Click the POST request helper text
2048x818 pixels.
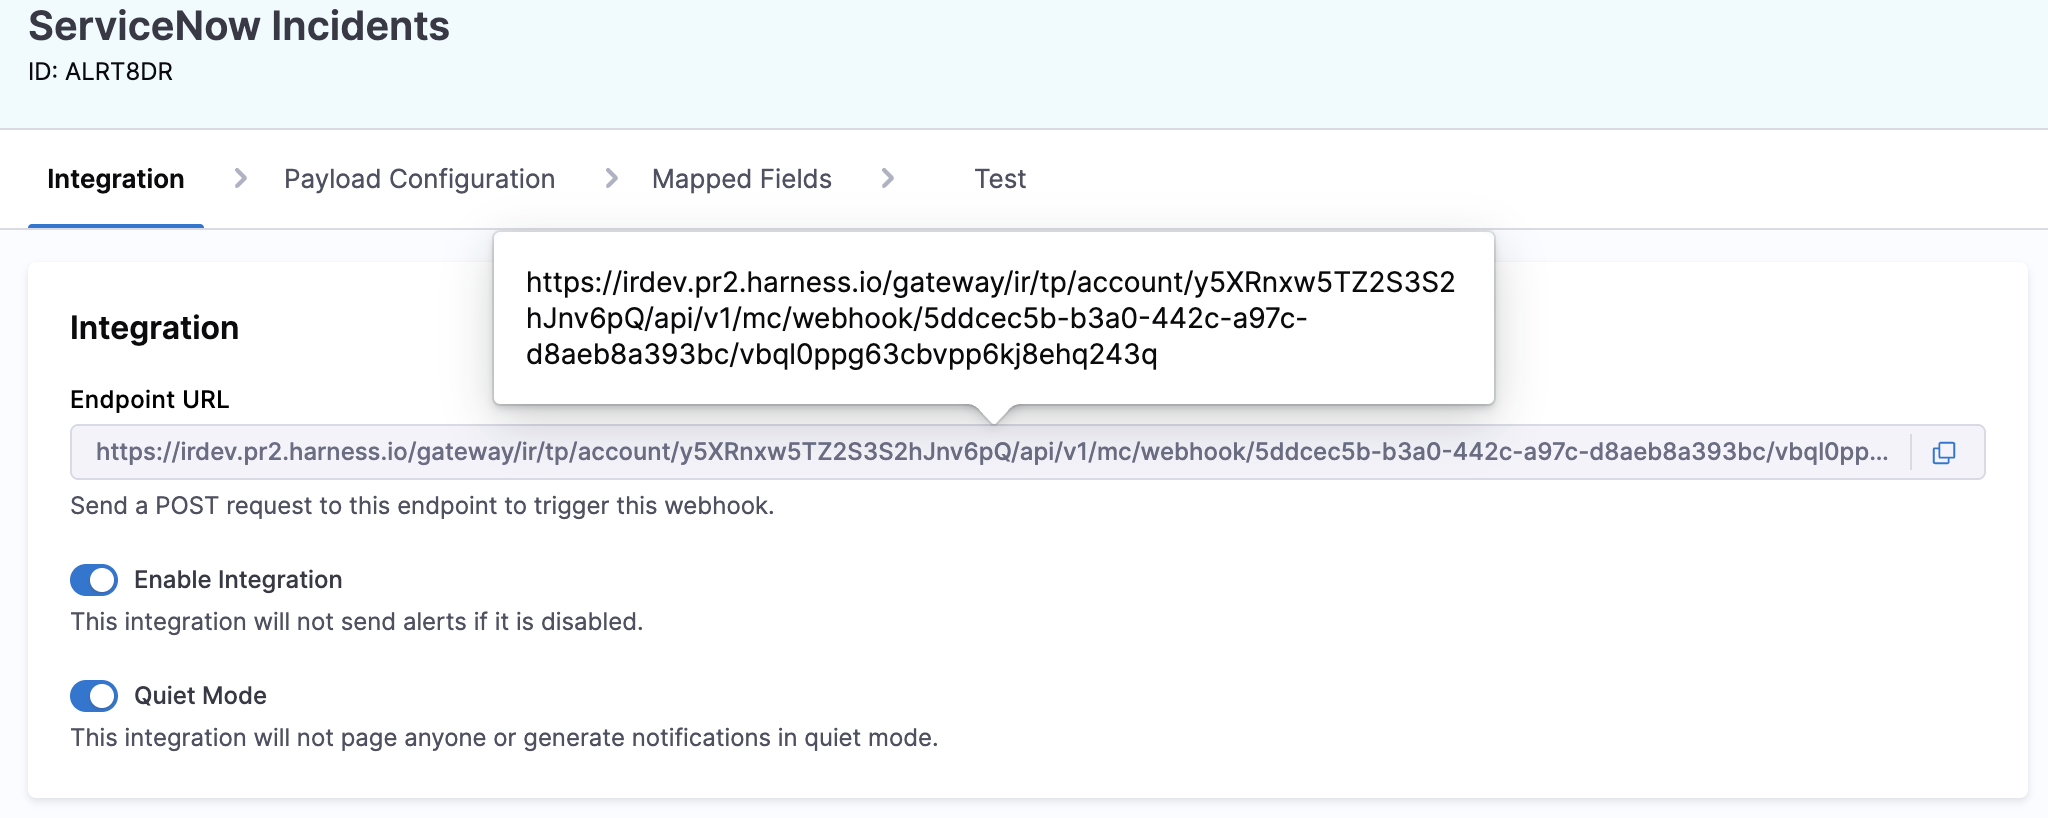tap(422, 506)
